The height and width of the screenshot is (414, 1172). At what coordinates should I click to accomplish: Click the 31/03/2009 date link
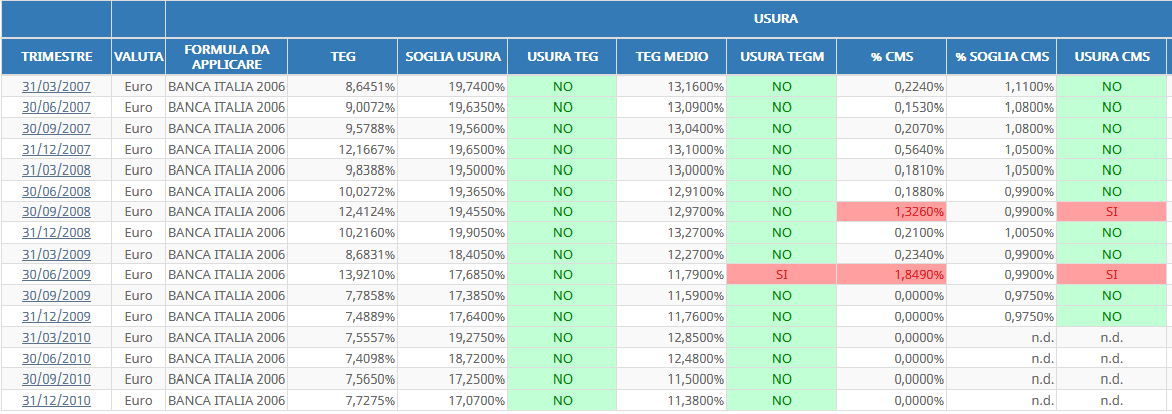tap(56, 254)
